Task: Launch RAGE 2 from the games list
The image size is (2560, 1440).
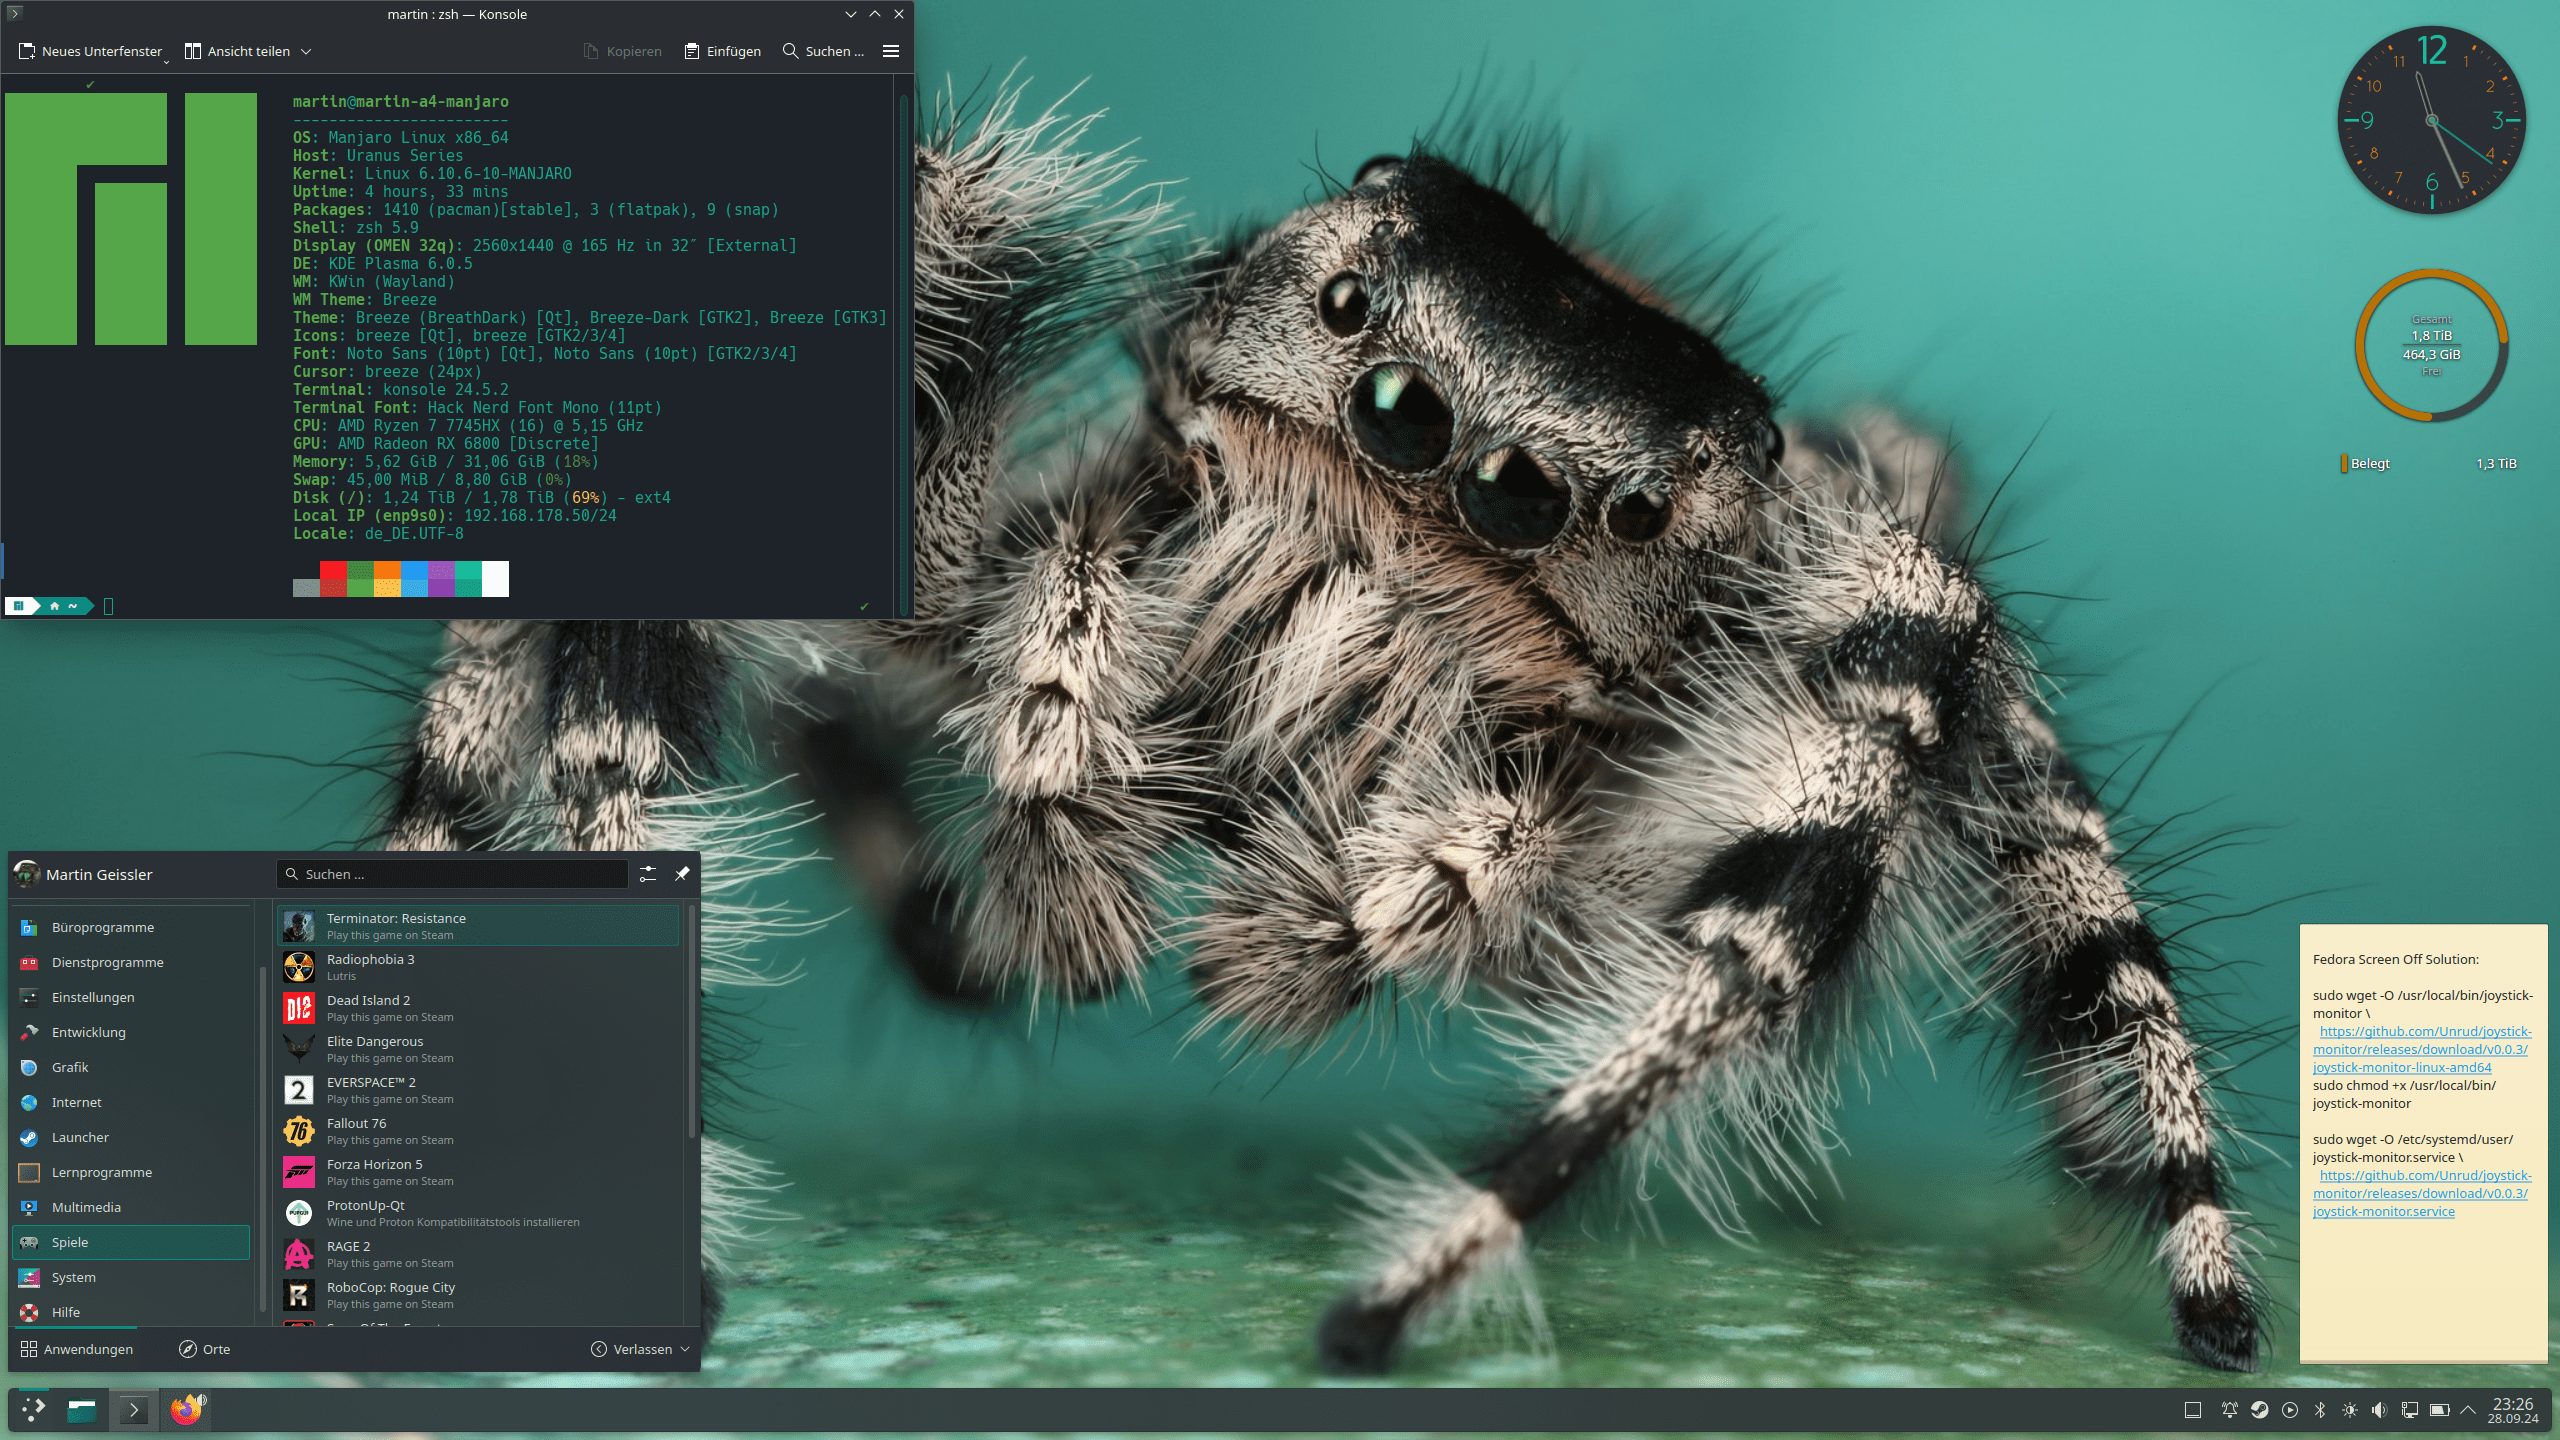Action: [x=478, y=1254]
